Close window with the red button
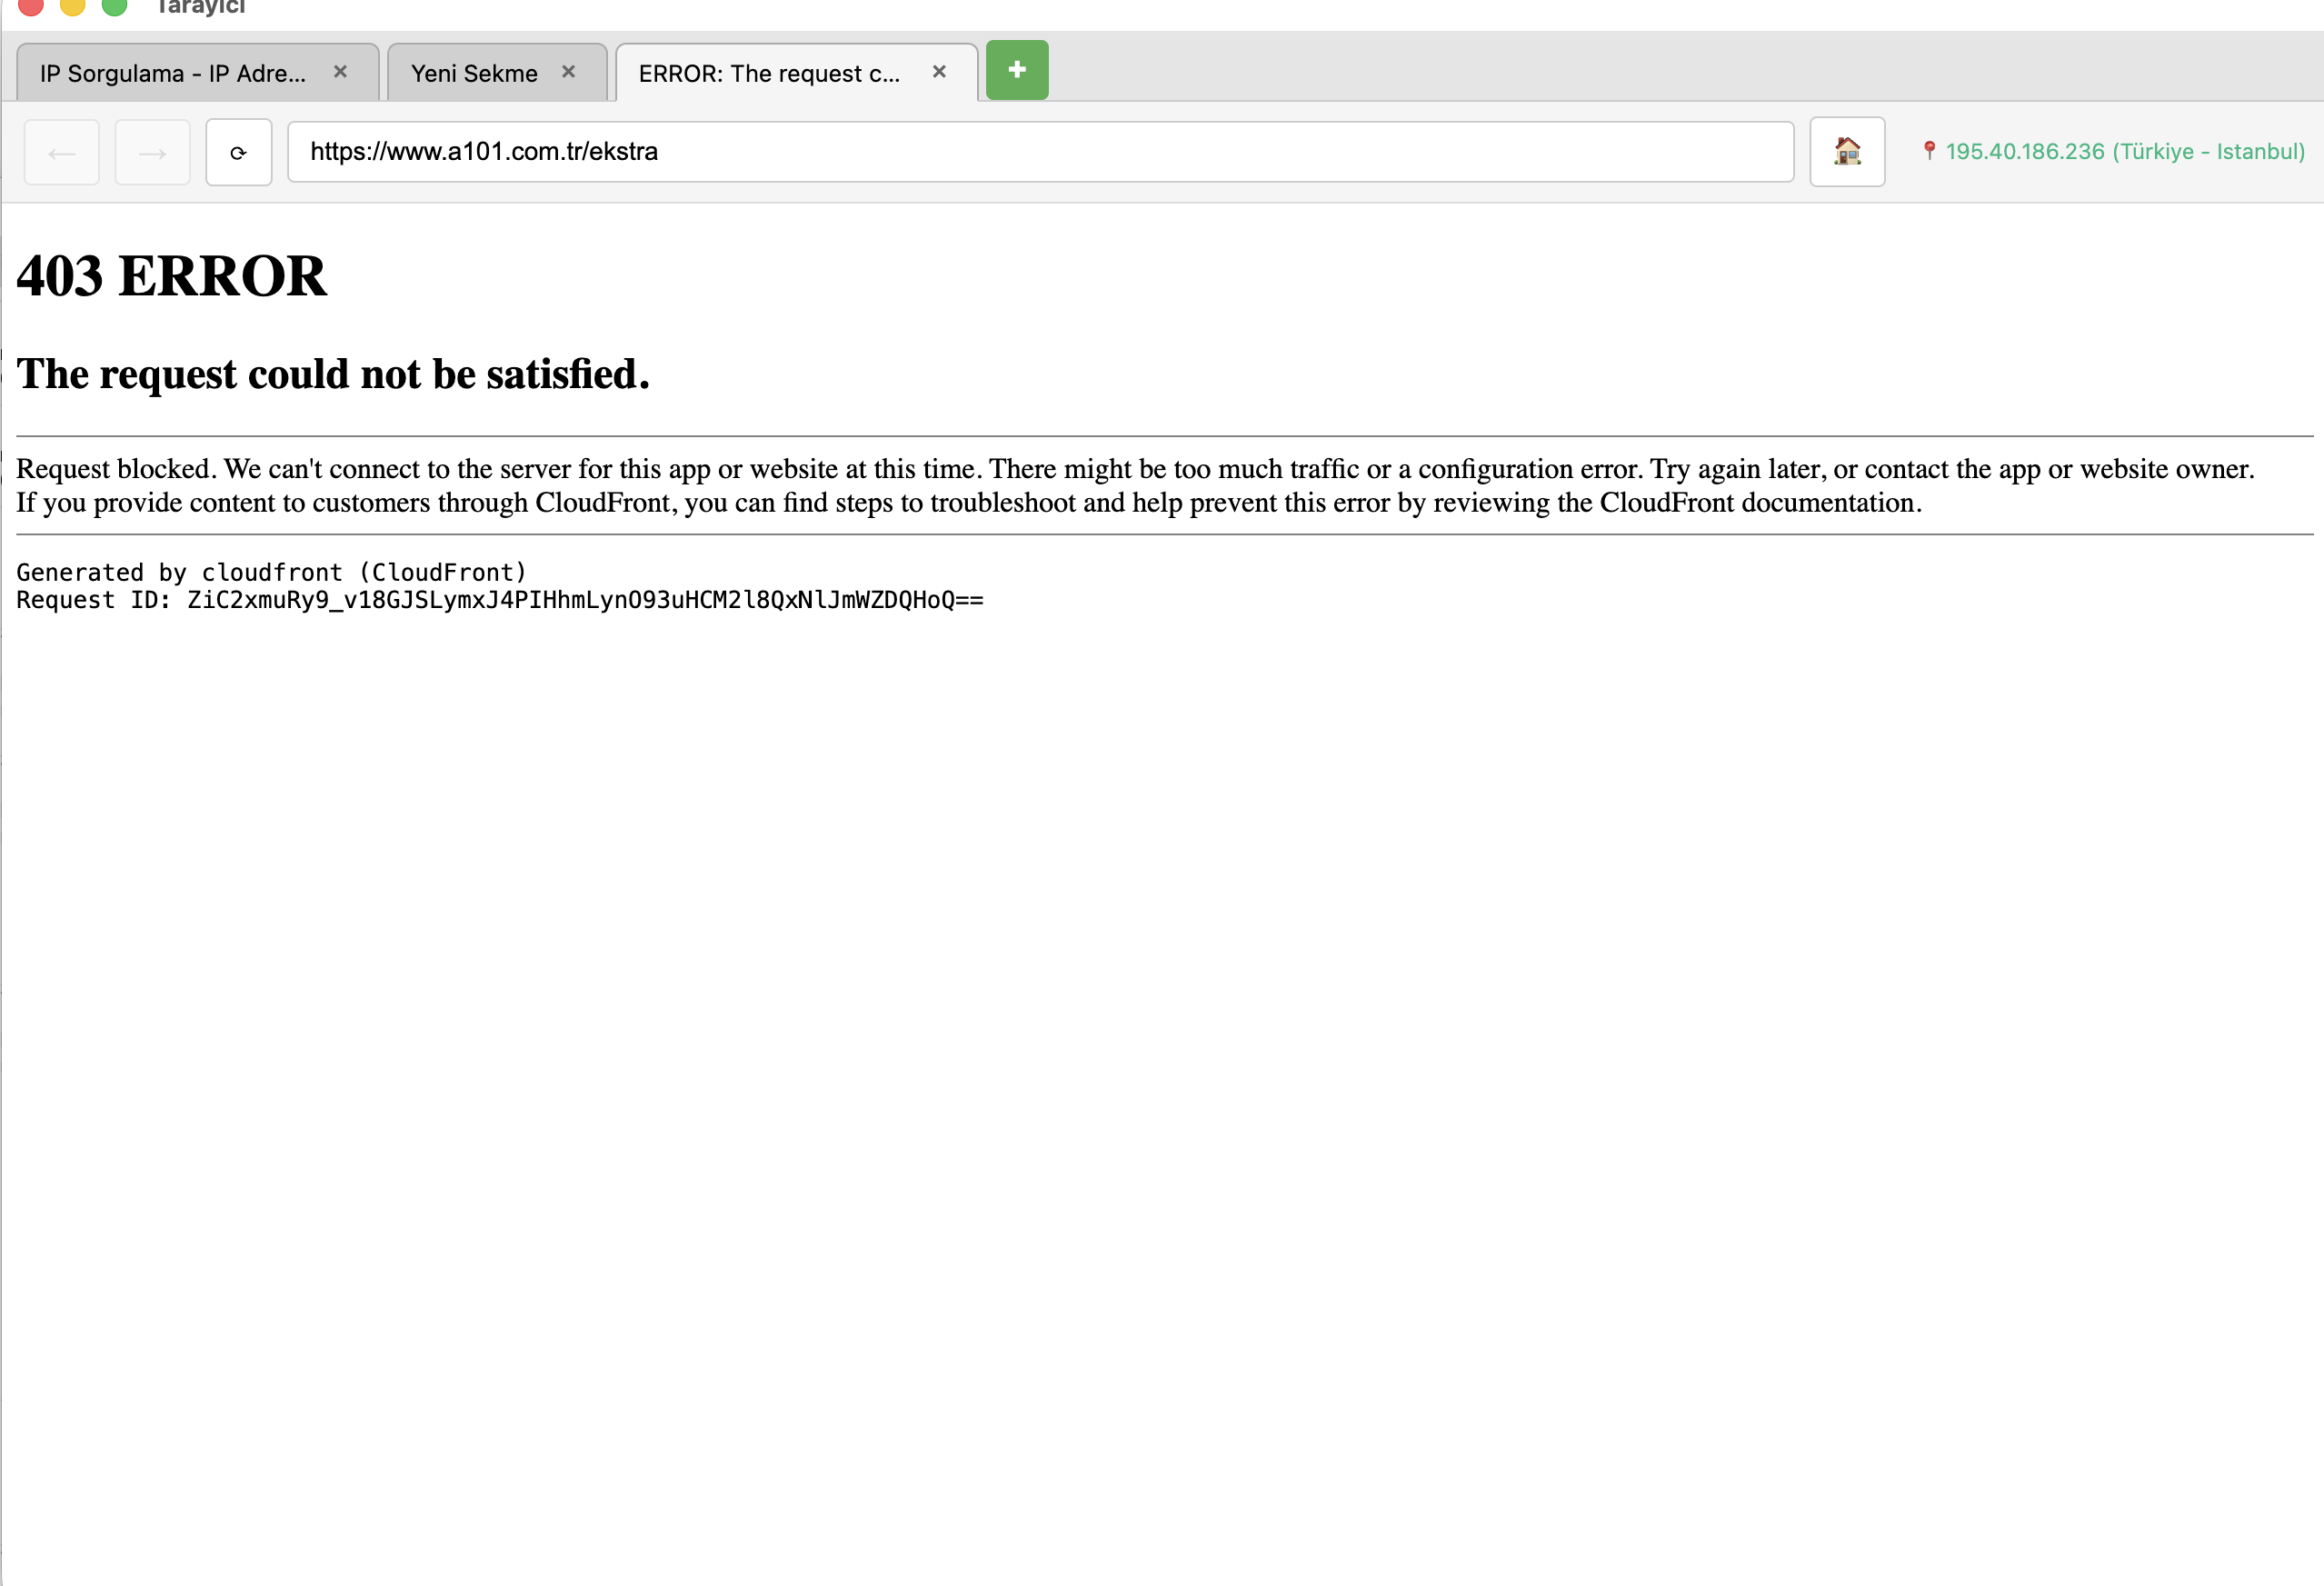The image size is (2324, 1586). click(31, 5)
